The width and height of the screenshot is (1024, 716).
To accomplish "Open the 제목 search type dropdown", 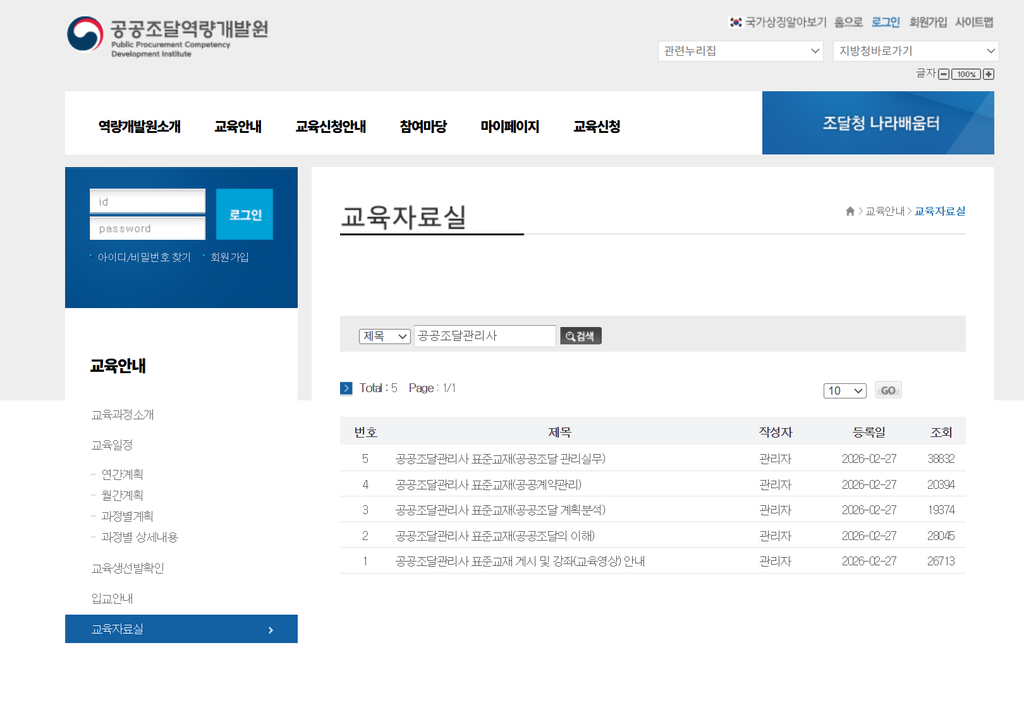I will point(385,336).
